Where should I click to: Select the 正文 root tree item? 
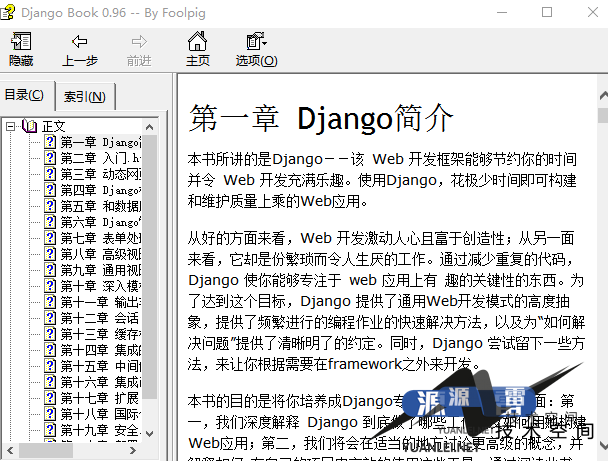53,126
